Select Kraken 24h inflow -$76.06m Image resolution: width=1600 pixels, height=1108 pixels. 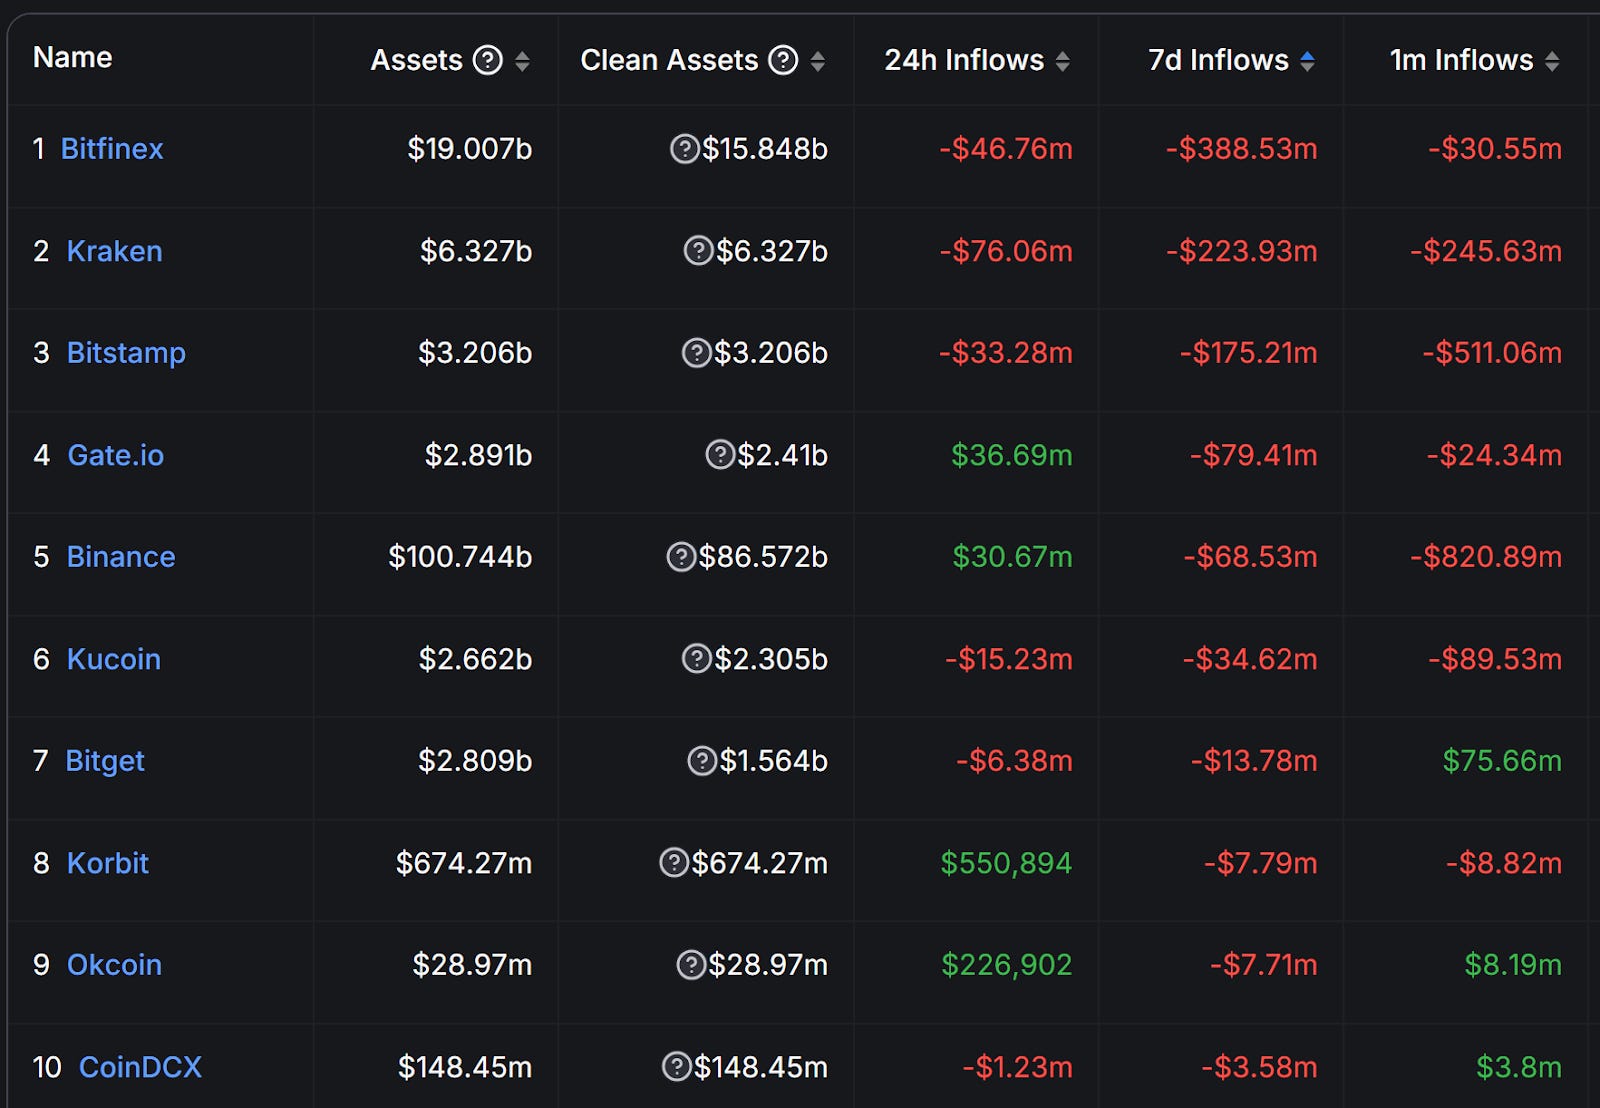coord(1006,251)
